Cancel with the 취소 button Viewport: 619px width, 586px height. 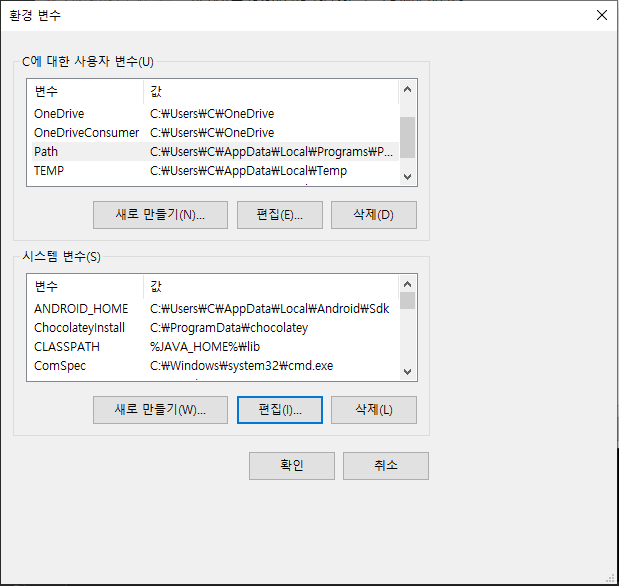click(386, 466)
